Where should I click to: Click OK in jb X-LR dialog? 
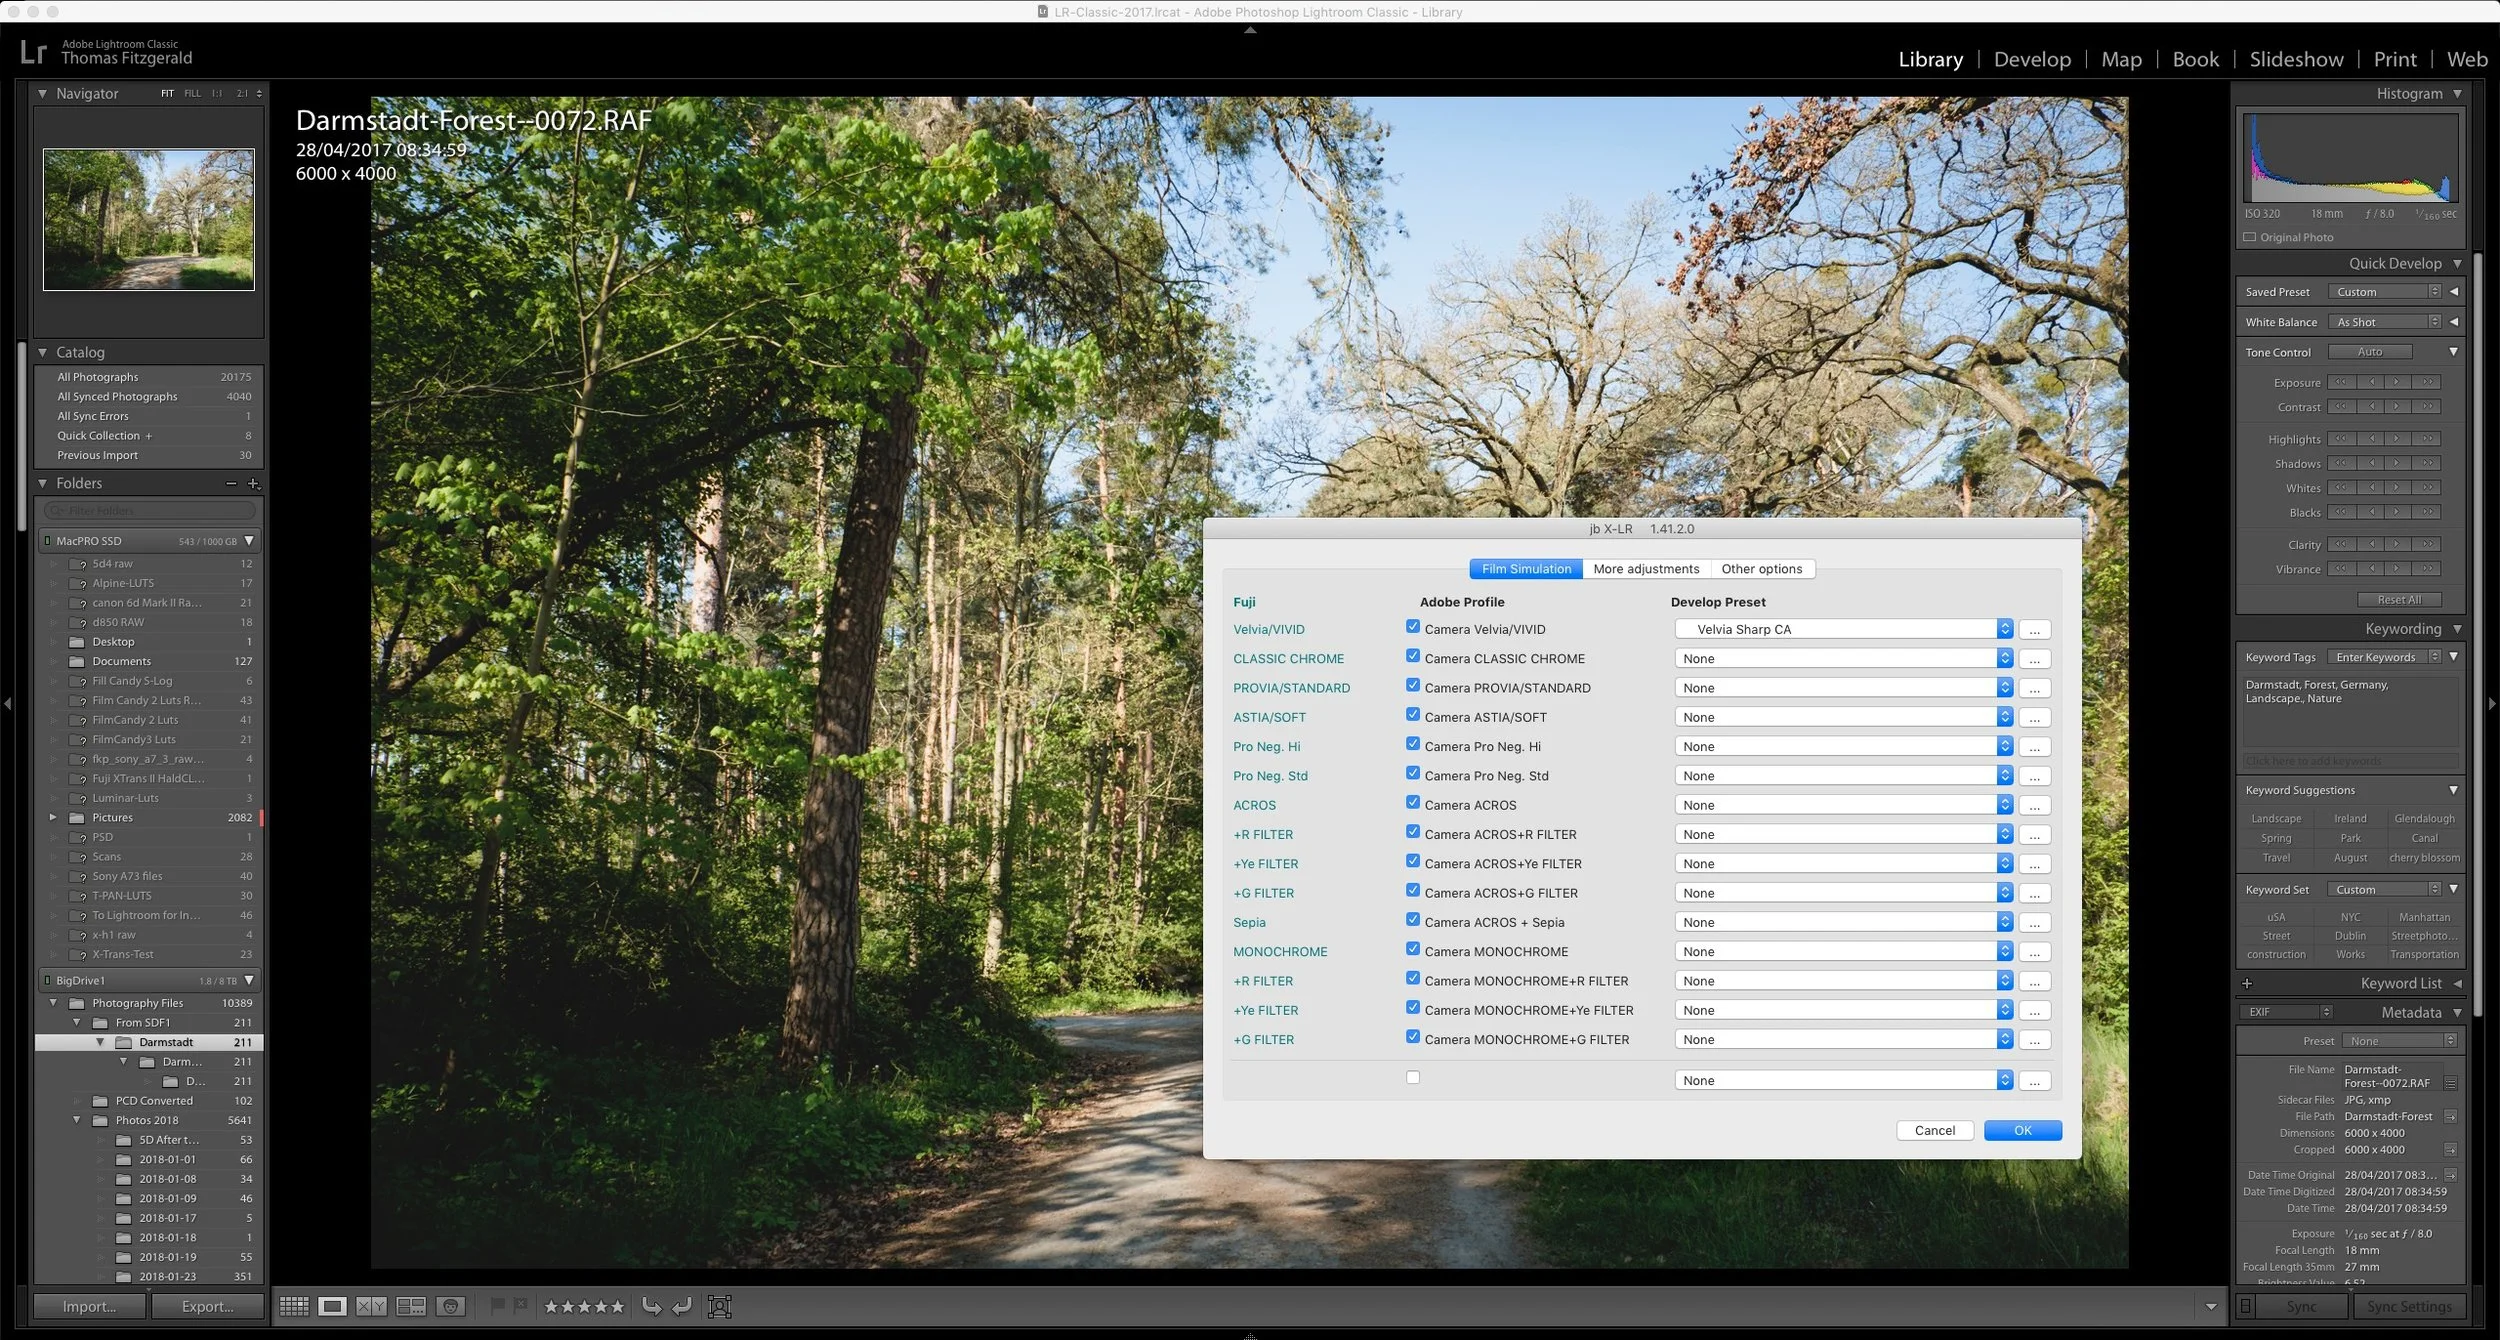(2023, 1131)
